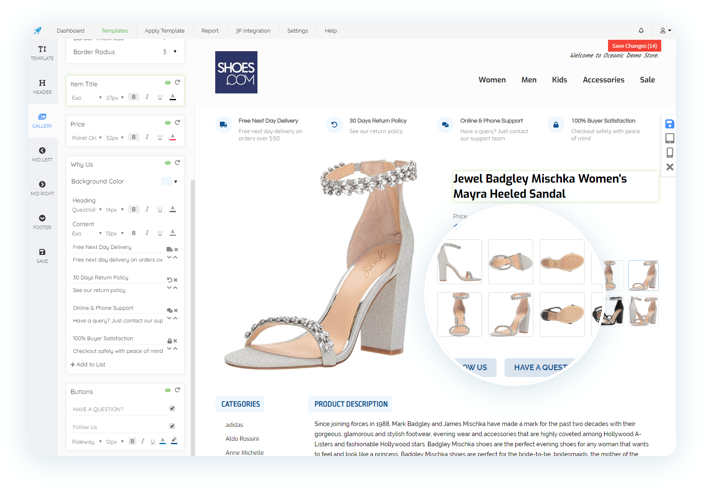The height and width of the screenshot is (488, 704).
Task: Open the Footer section in sidebar
Action: [42, 221]
